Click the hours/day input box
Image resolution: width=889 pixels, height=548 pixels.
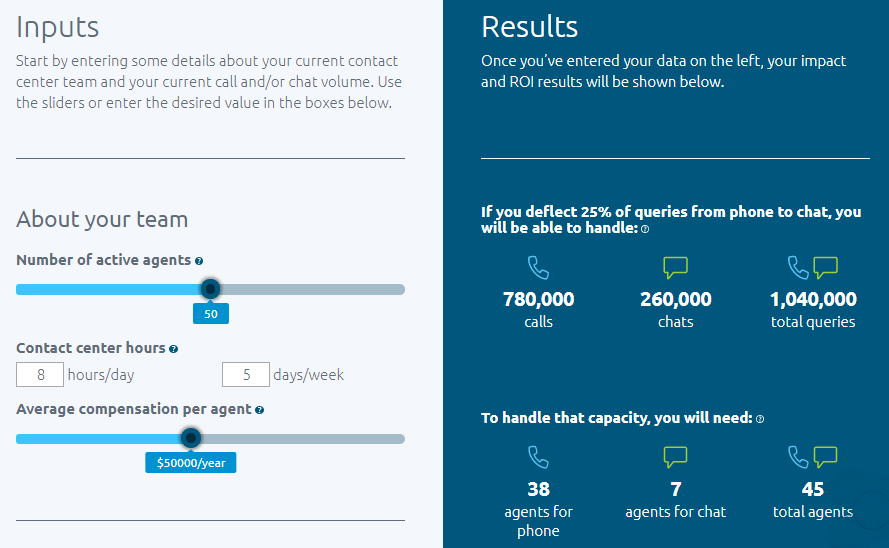pyautogui.click(x=40, y=375)
